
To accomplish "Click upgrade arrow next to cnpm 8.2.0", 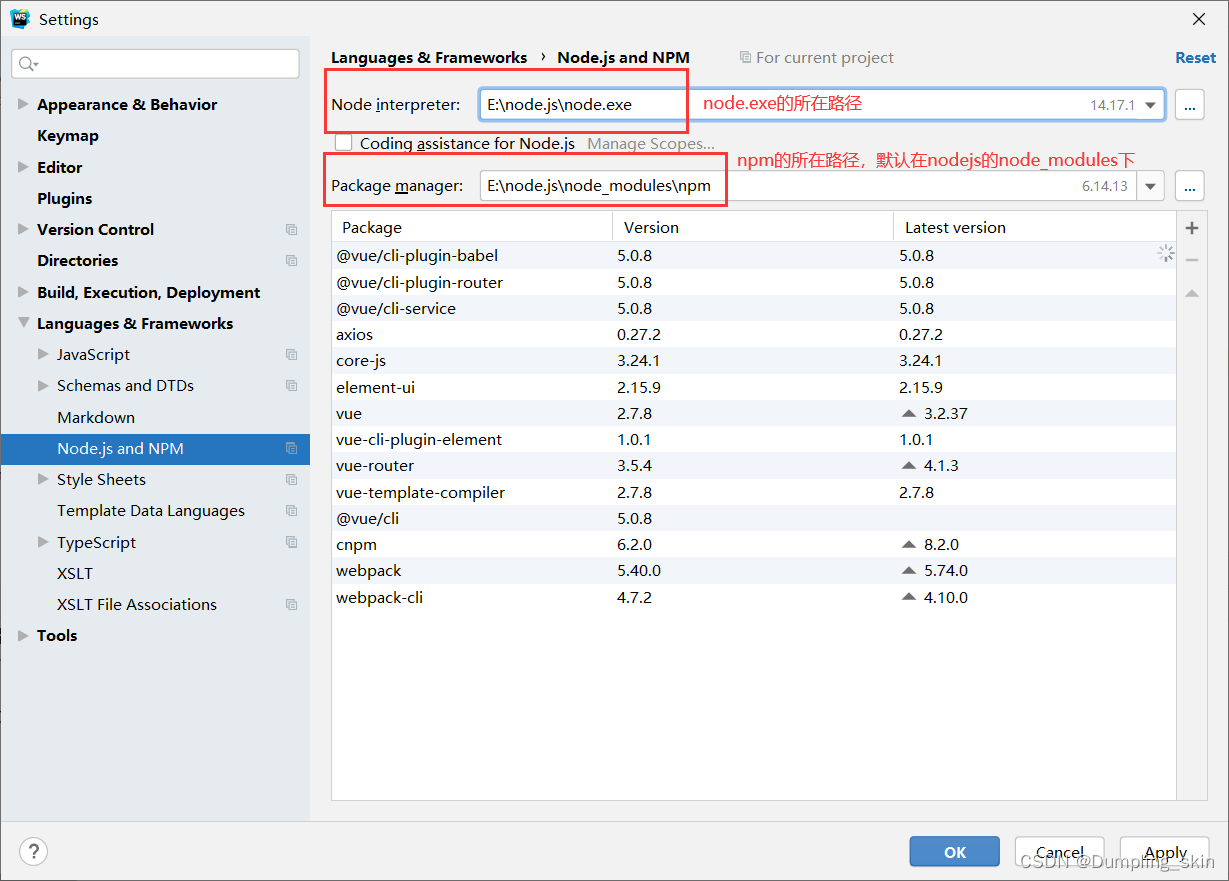I will (x=908, y=545).
